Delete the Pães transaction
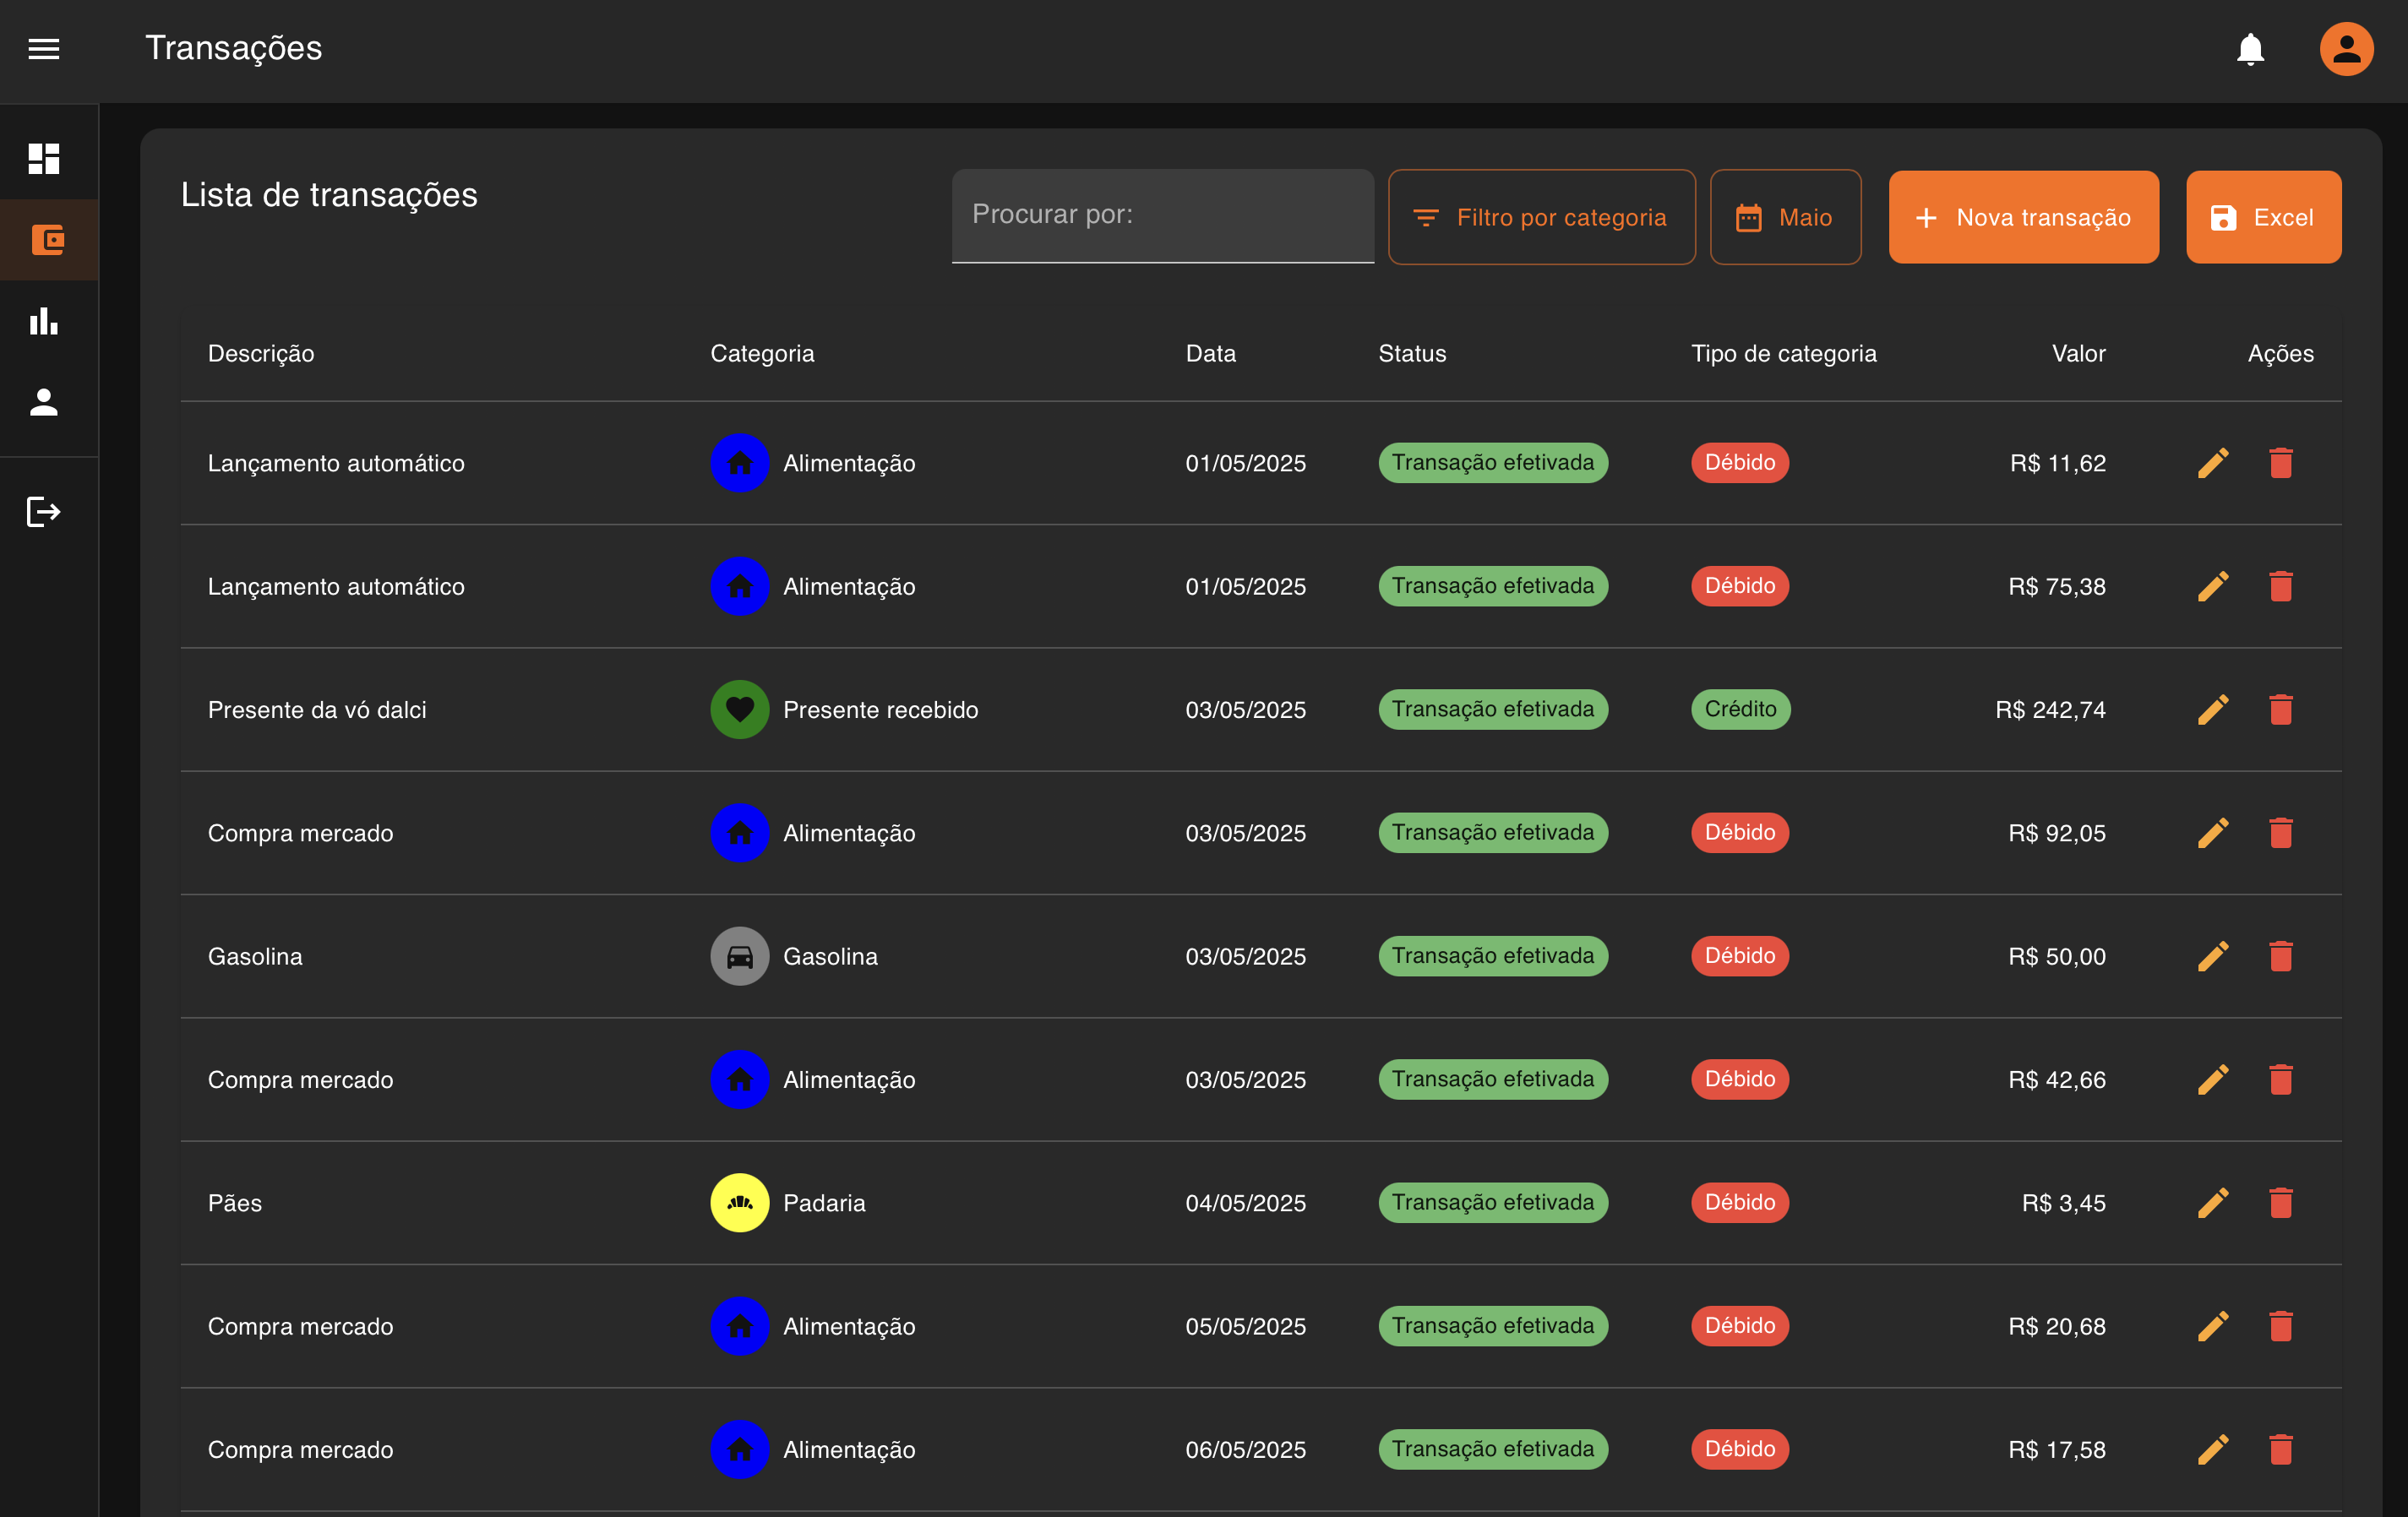Viewport: 2408px width, 1517px height. 2280,1203
